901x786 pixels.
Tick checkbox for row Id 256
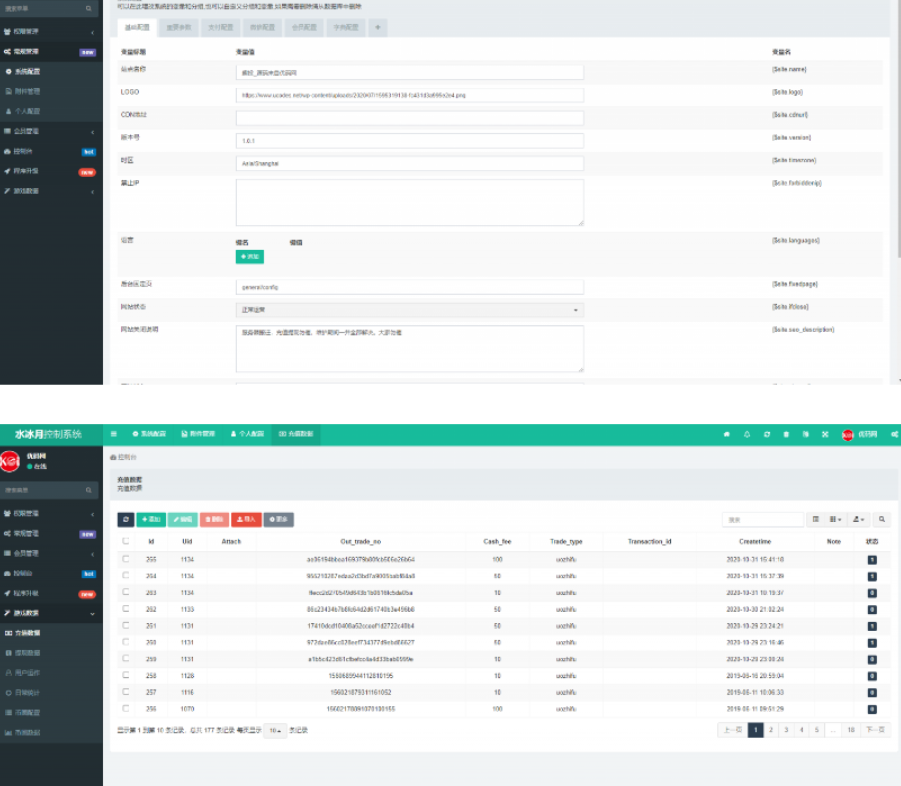tap(125, 709)
